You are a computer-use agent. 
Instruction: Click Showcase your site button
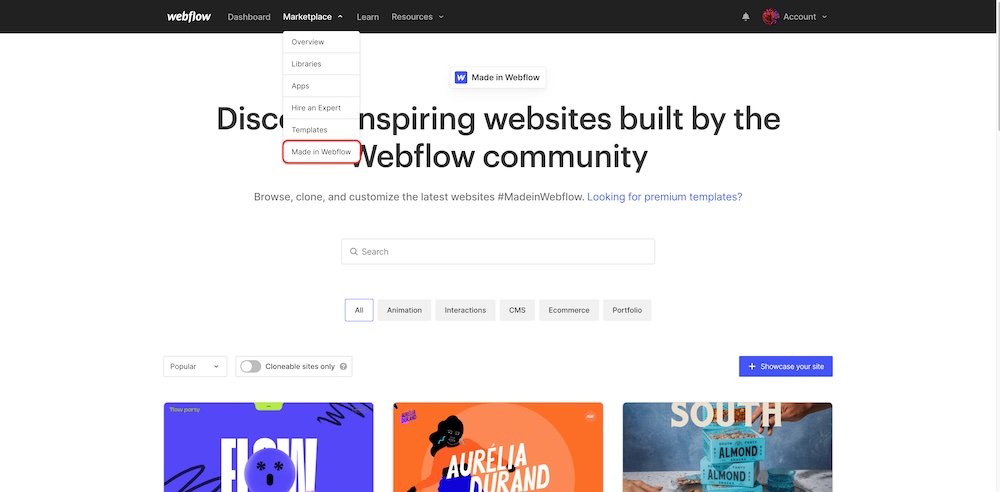(786, 366)
